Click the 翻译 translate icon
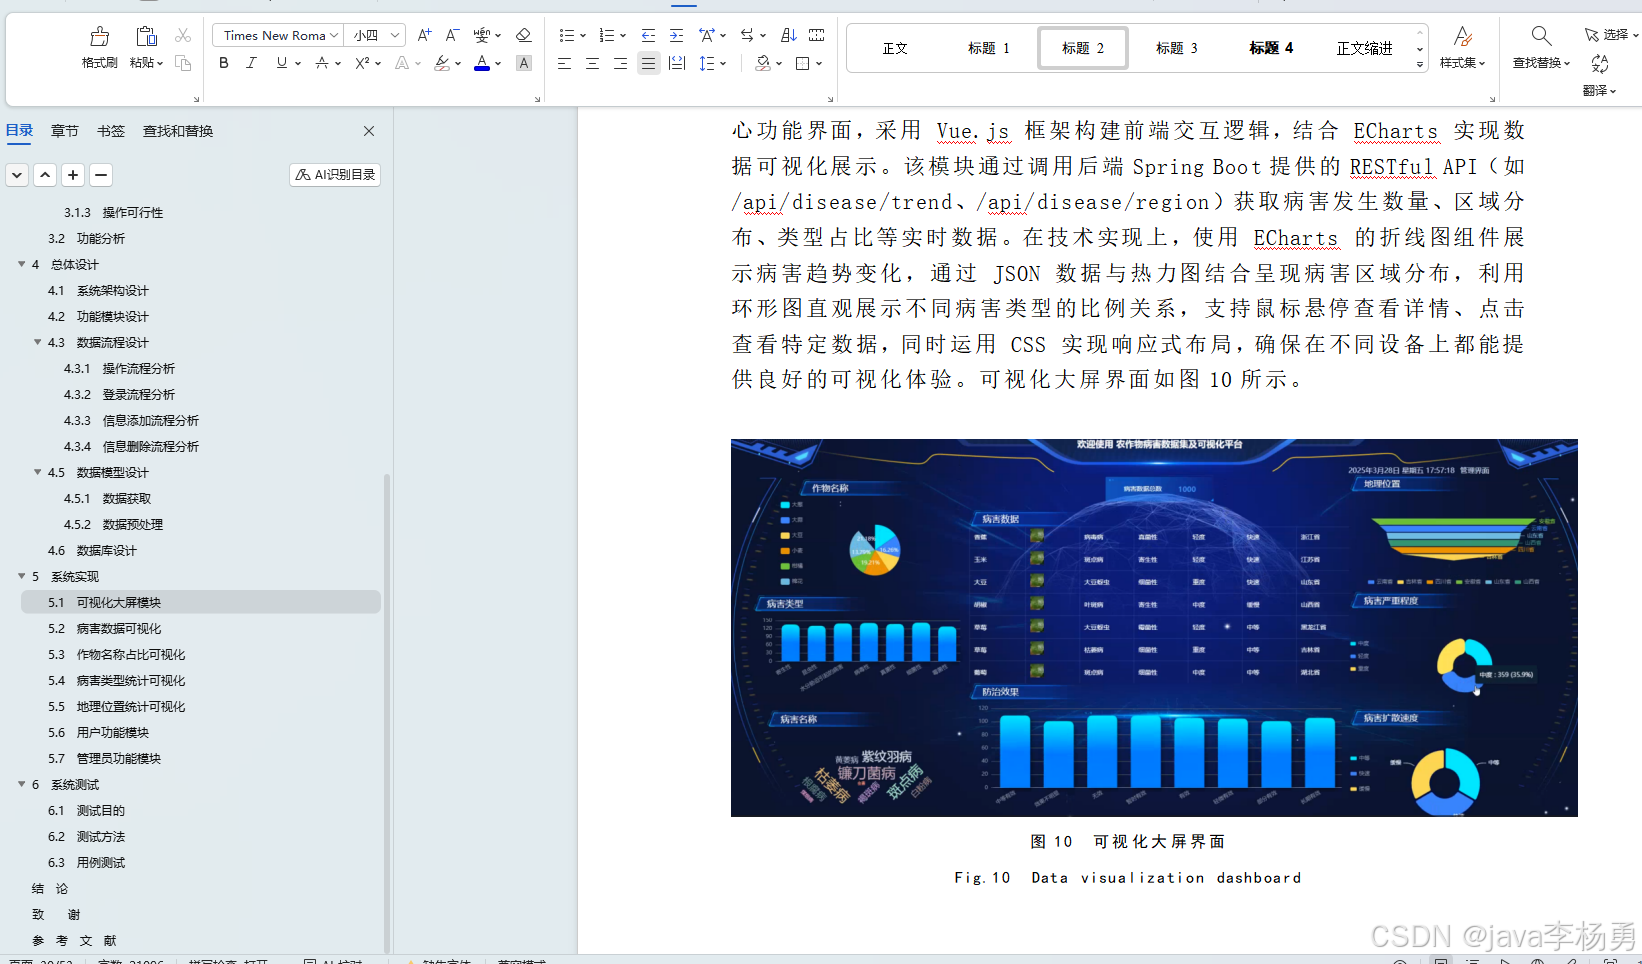This screenshot has width=1642, height=964. (x=1600, y=64)
